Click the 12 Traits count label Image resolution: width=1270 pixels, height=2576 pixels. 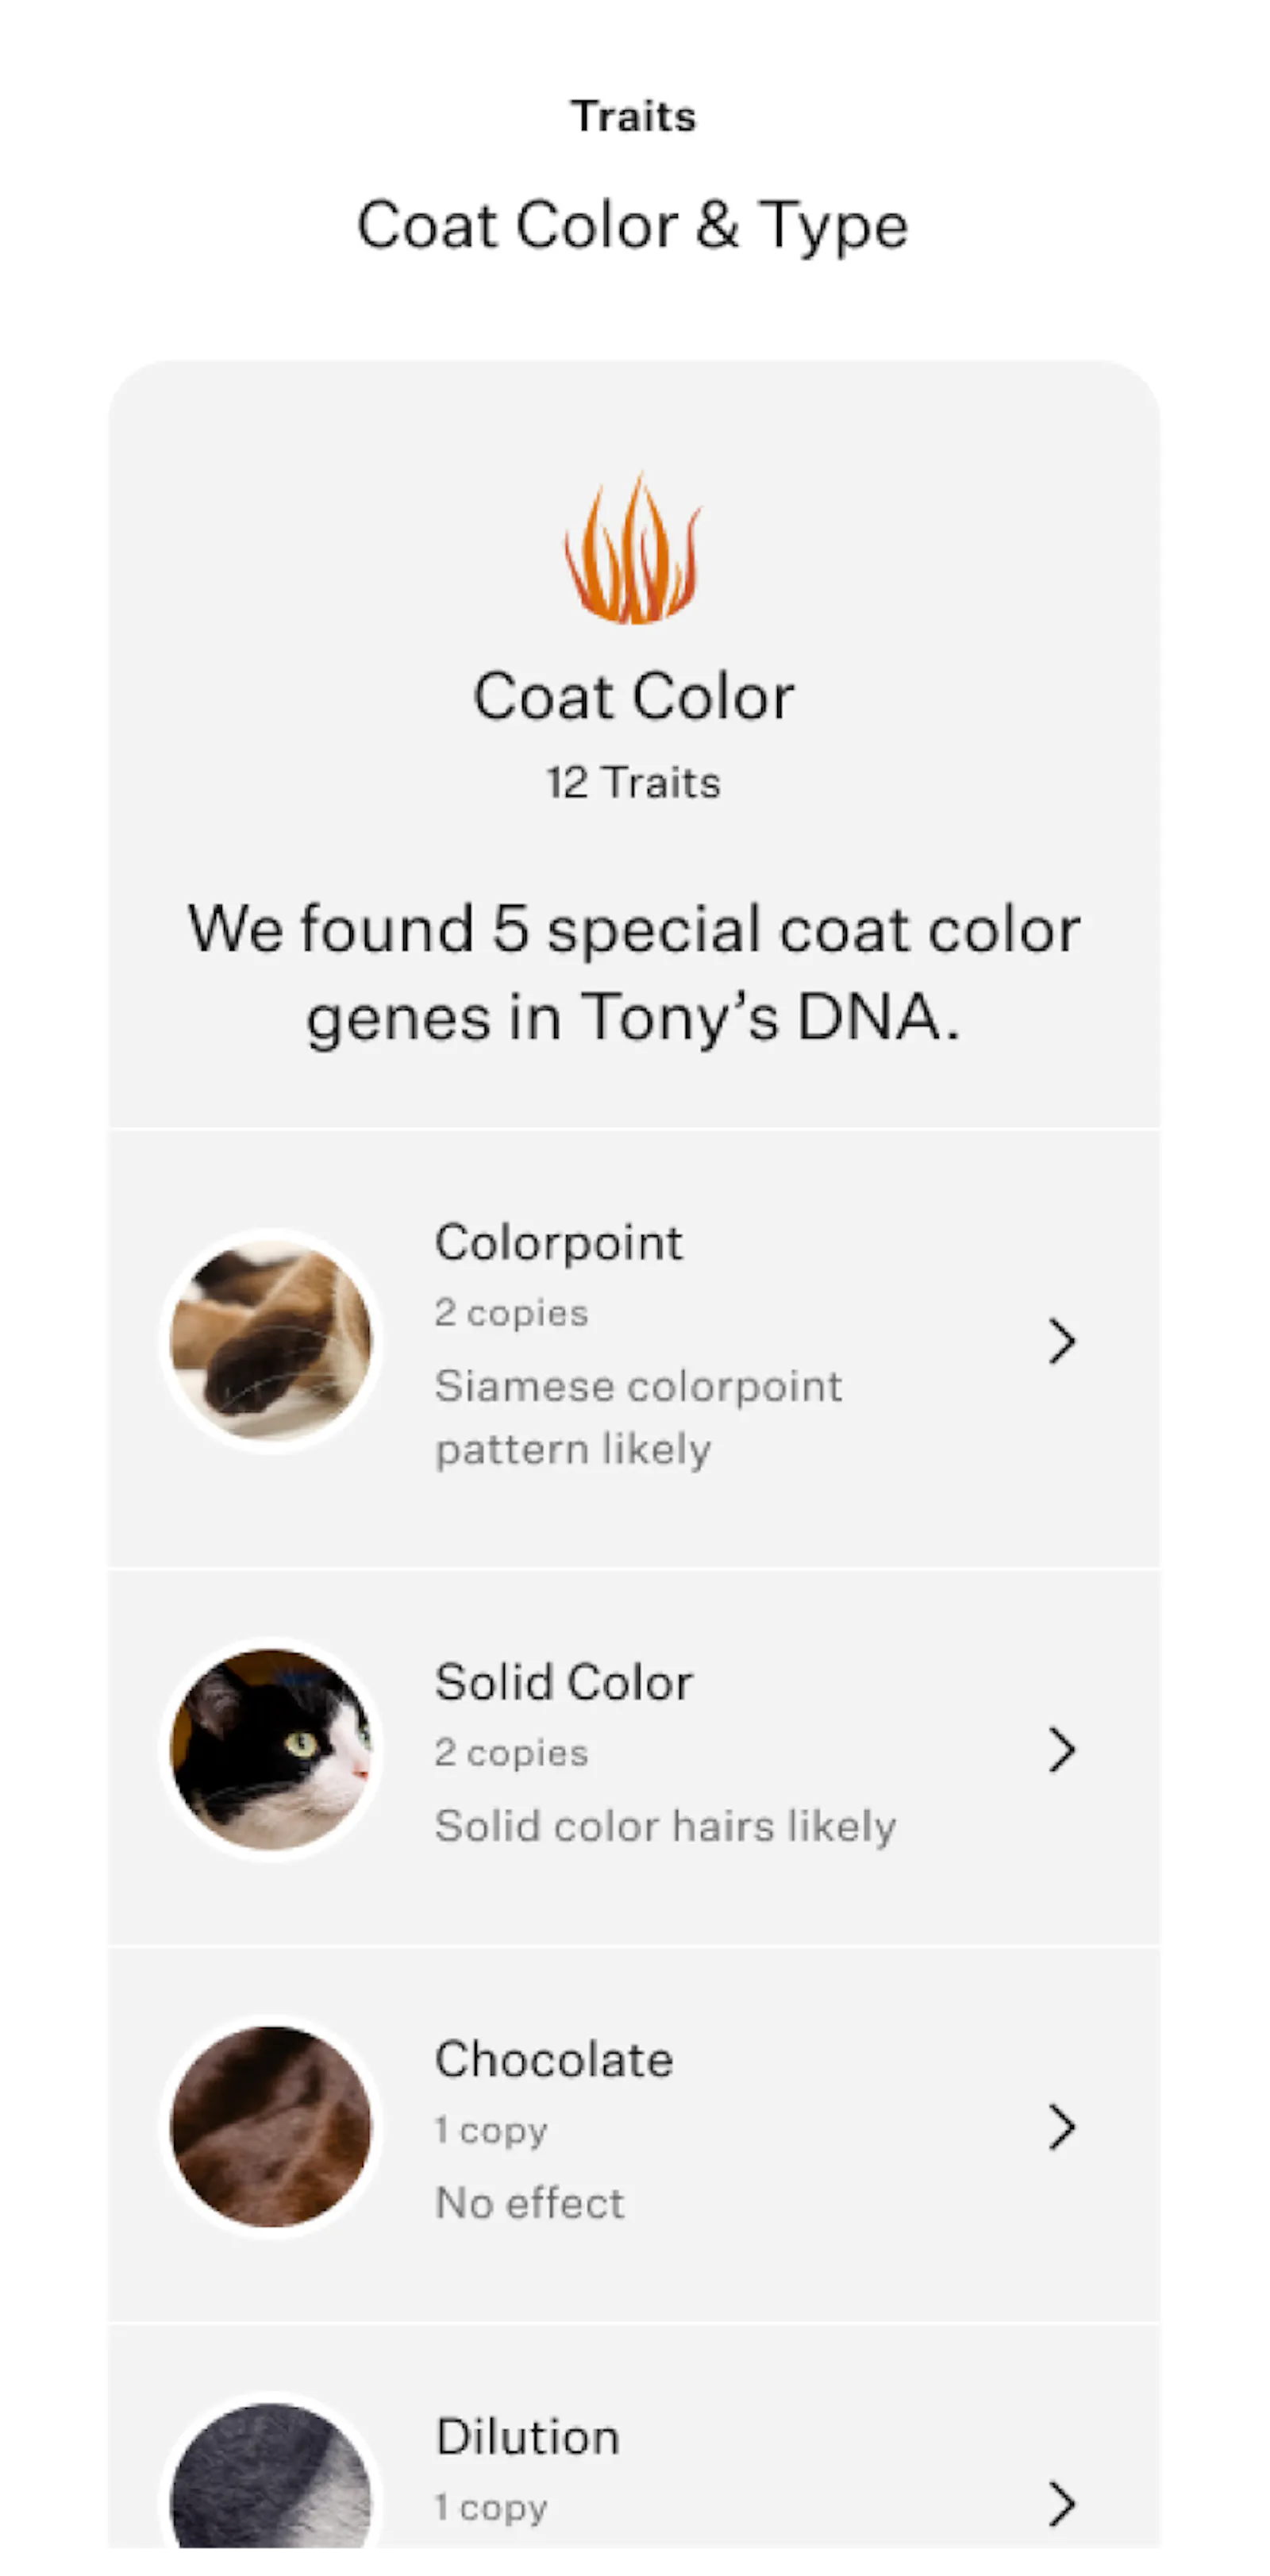(x=632, y=783)
